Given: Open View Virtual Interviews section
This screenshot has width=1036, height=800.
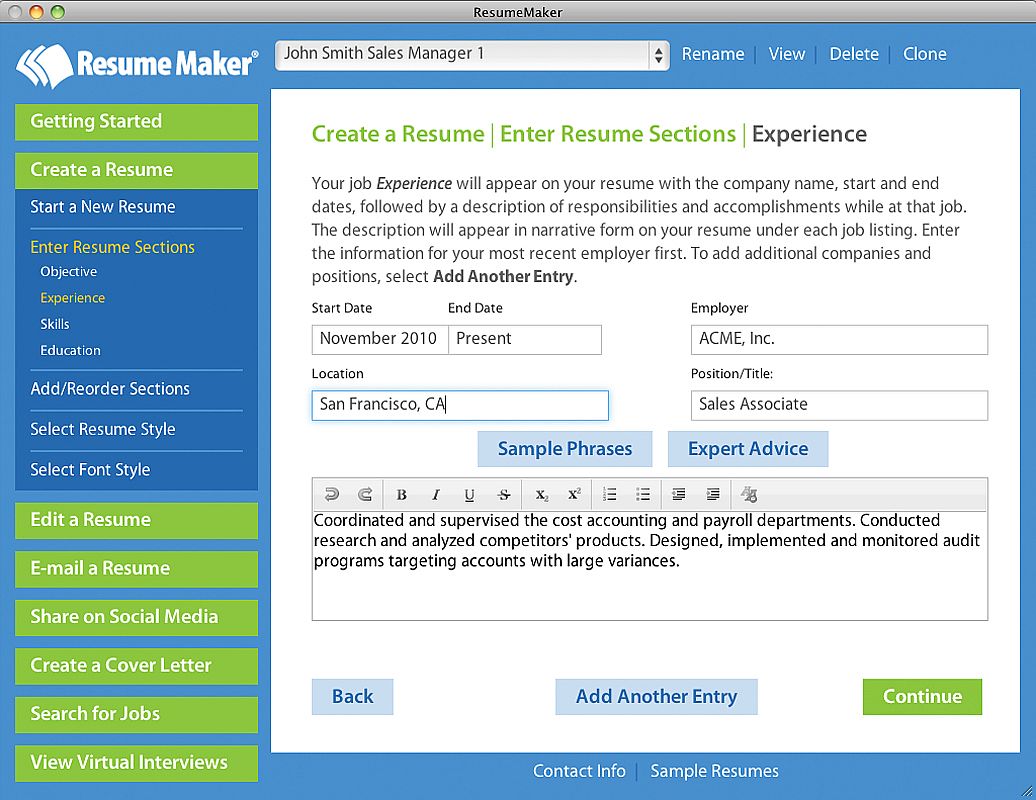Looking at the screenshot, I should point(136,763).
